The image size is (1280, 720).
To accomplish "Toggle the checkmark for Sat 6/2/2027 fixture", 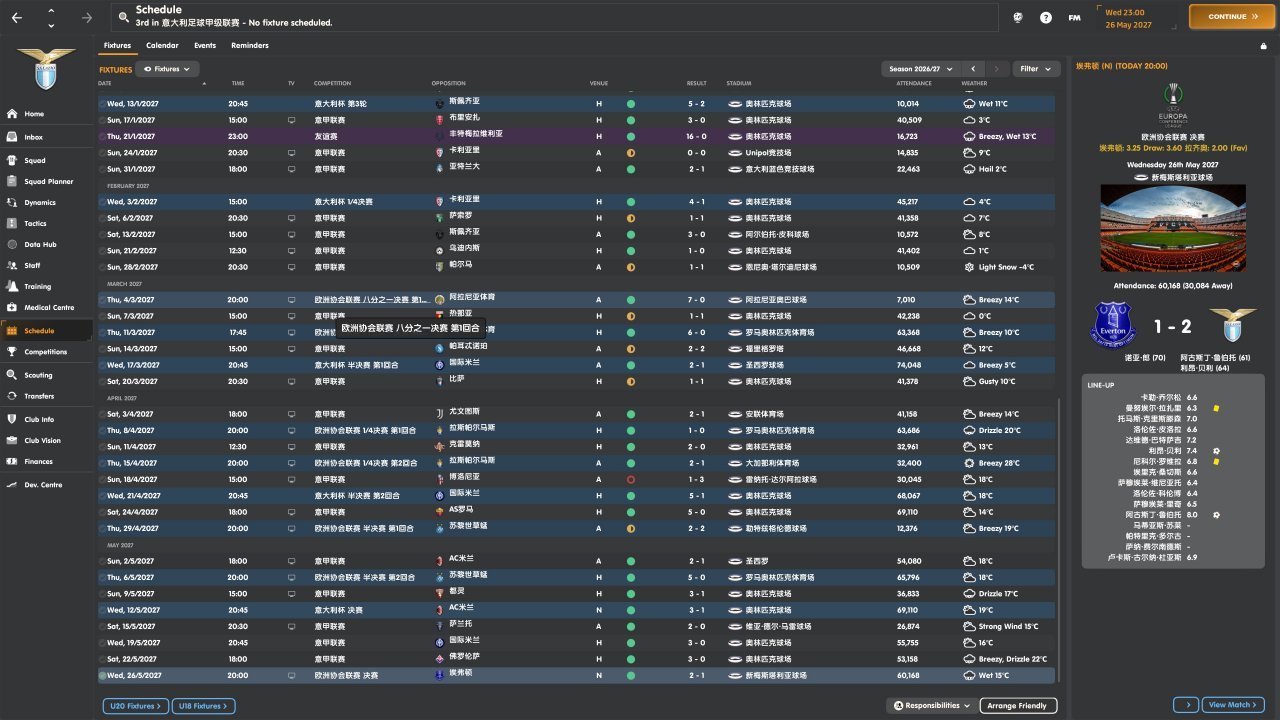I will pos(103,218).
